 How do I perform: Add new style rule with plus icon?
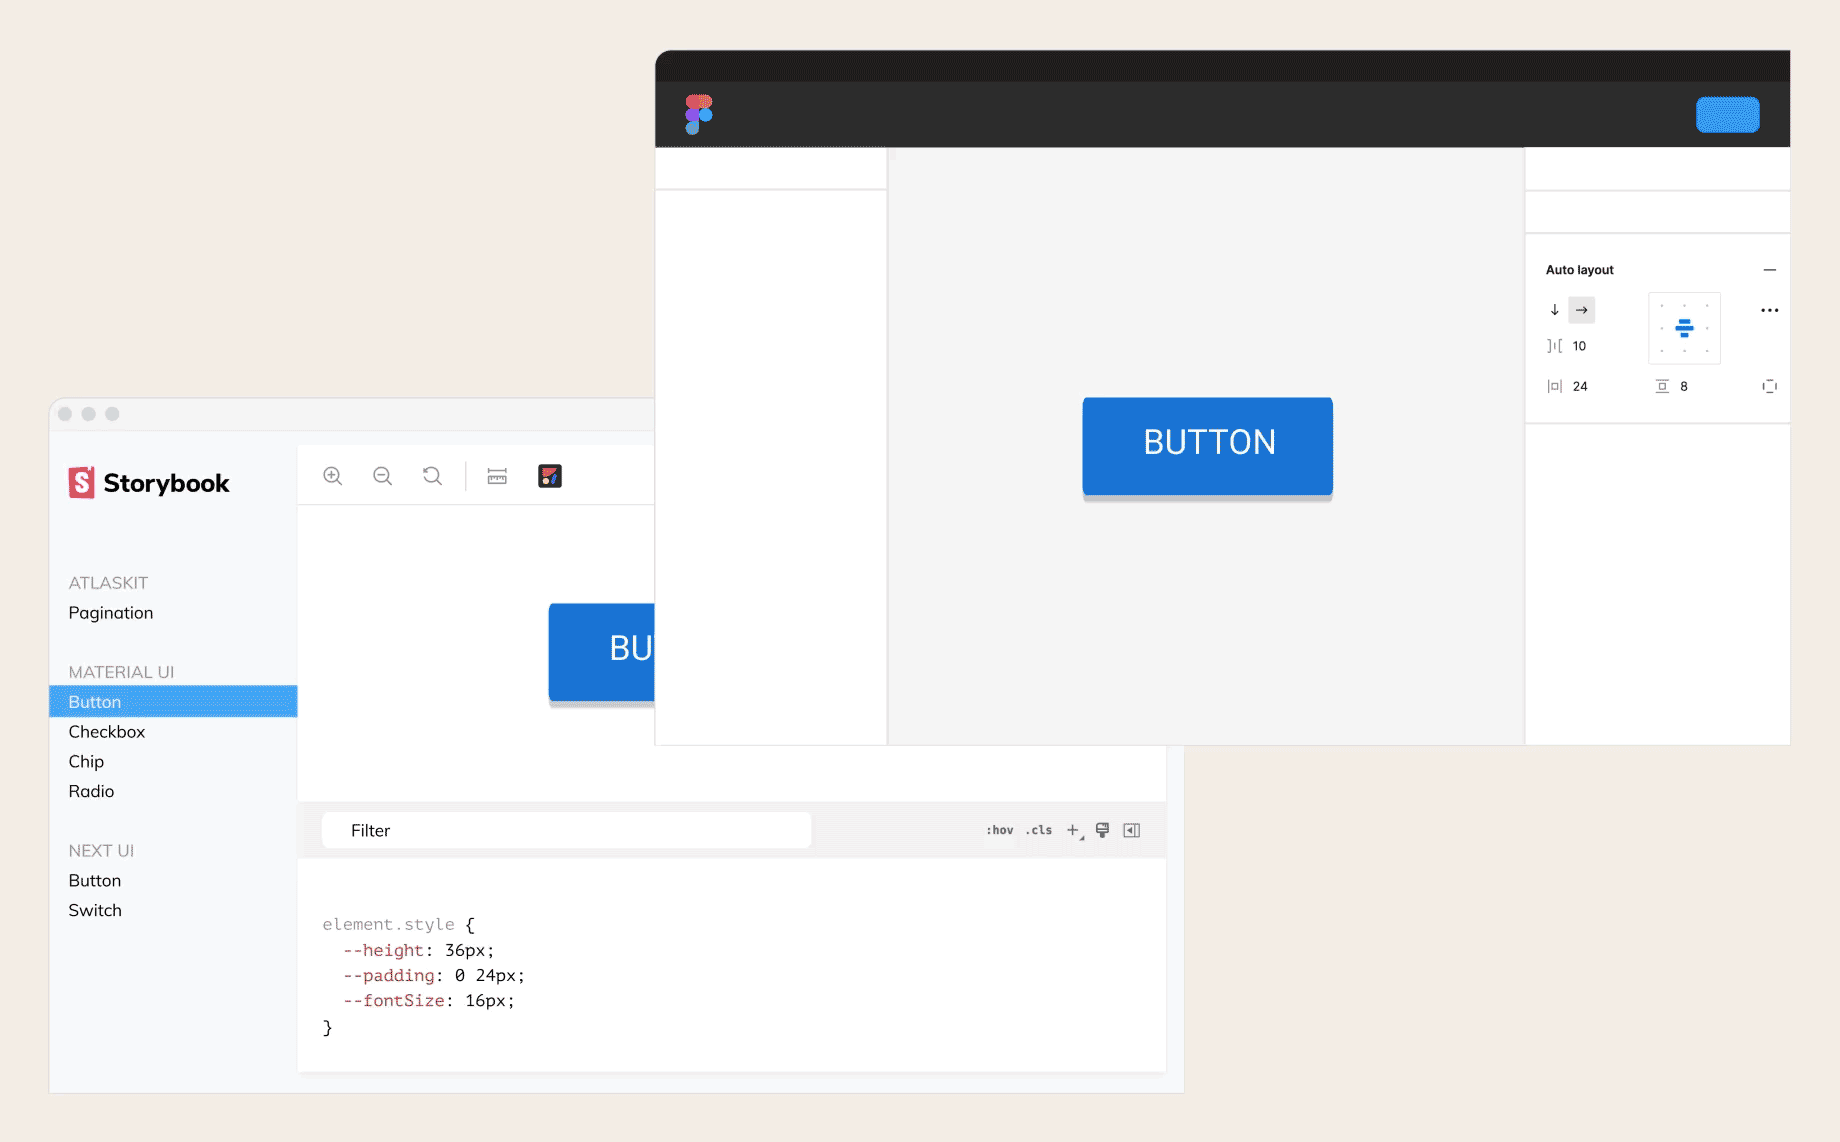1074,830
